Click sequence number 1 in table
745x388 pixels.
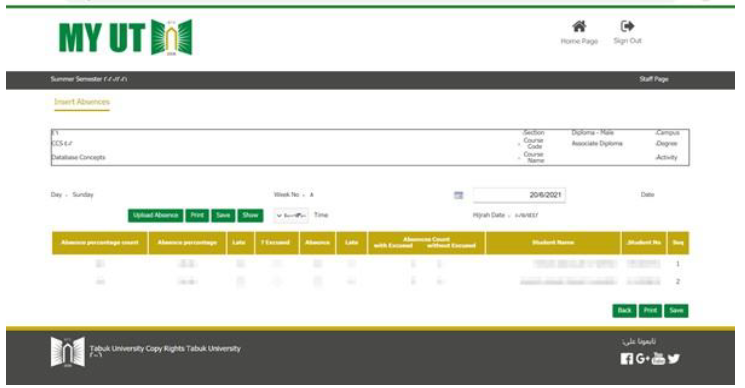[678, 264]
